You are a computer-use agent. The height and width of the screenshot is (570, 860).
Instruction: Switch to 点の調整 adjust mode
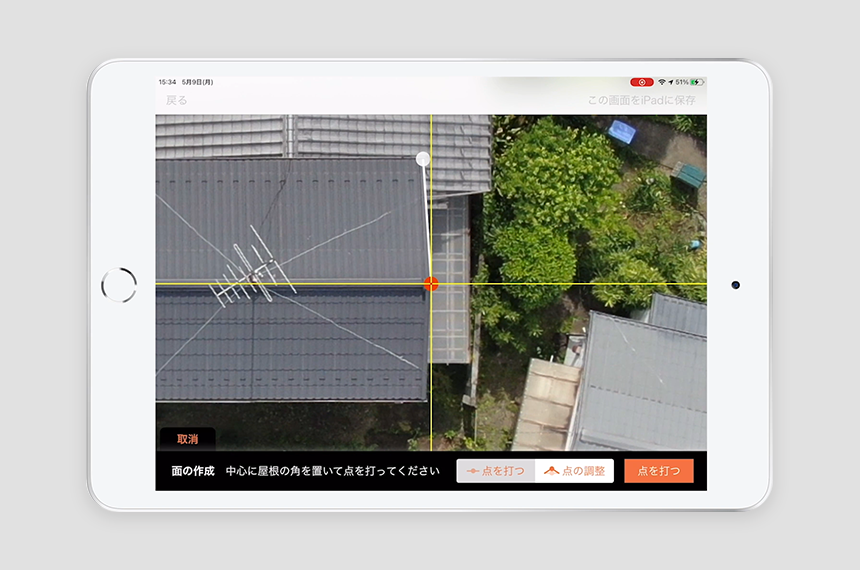pyautogui.click(x=575, y=471)
